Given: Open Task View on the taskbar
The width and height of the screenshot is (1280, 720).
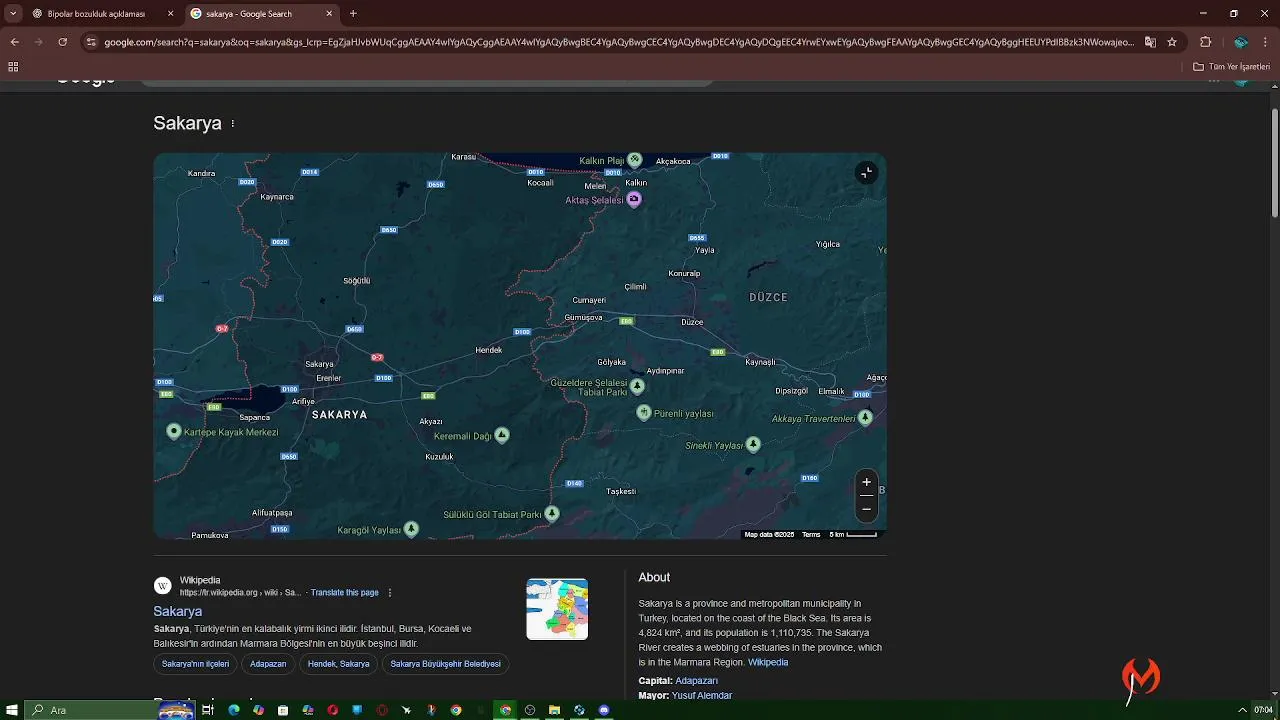Looking at the screenshot, I should coord(208,710).
